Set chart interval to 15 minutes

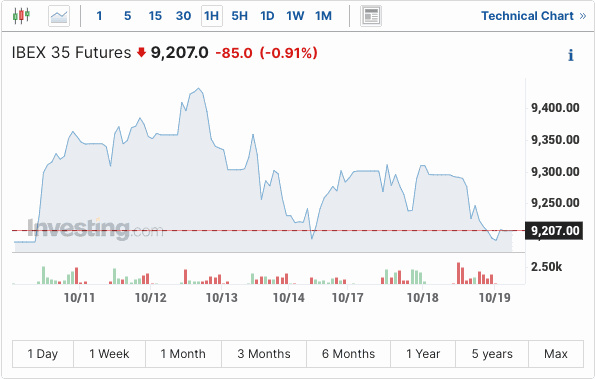coord(155,16)
